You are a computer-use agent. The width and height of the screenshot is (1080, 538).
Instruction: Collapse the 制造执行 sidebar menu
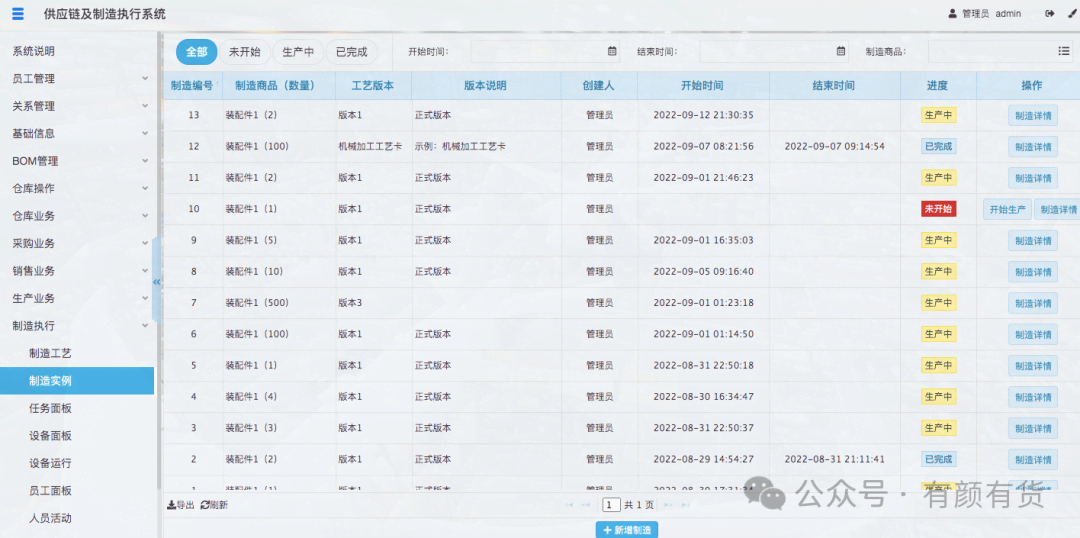78,326
